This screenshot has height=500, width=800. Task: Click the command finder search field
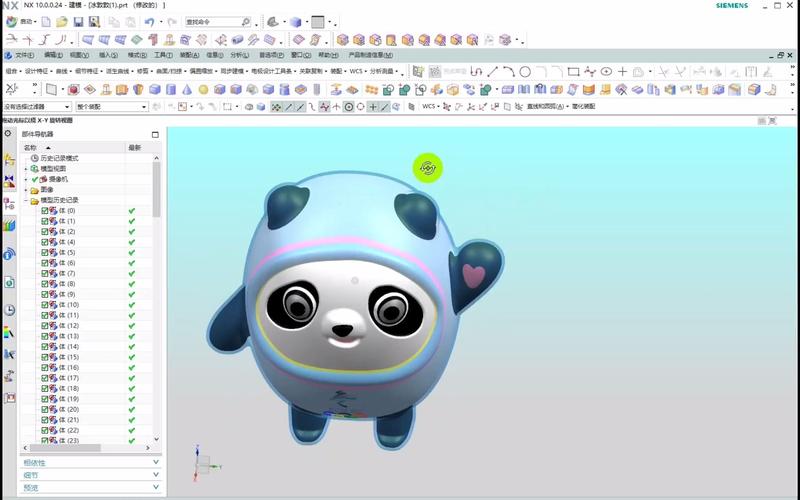(x=218, y=22)
